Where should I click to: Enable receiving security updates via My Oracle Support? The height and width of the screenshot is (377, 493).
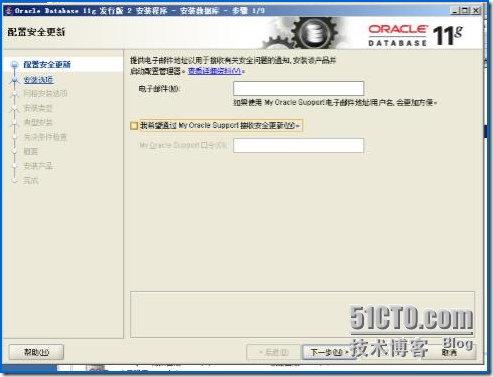click(x=134, y=126)
